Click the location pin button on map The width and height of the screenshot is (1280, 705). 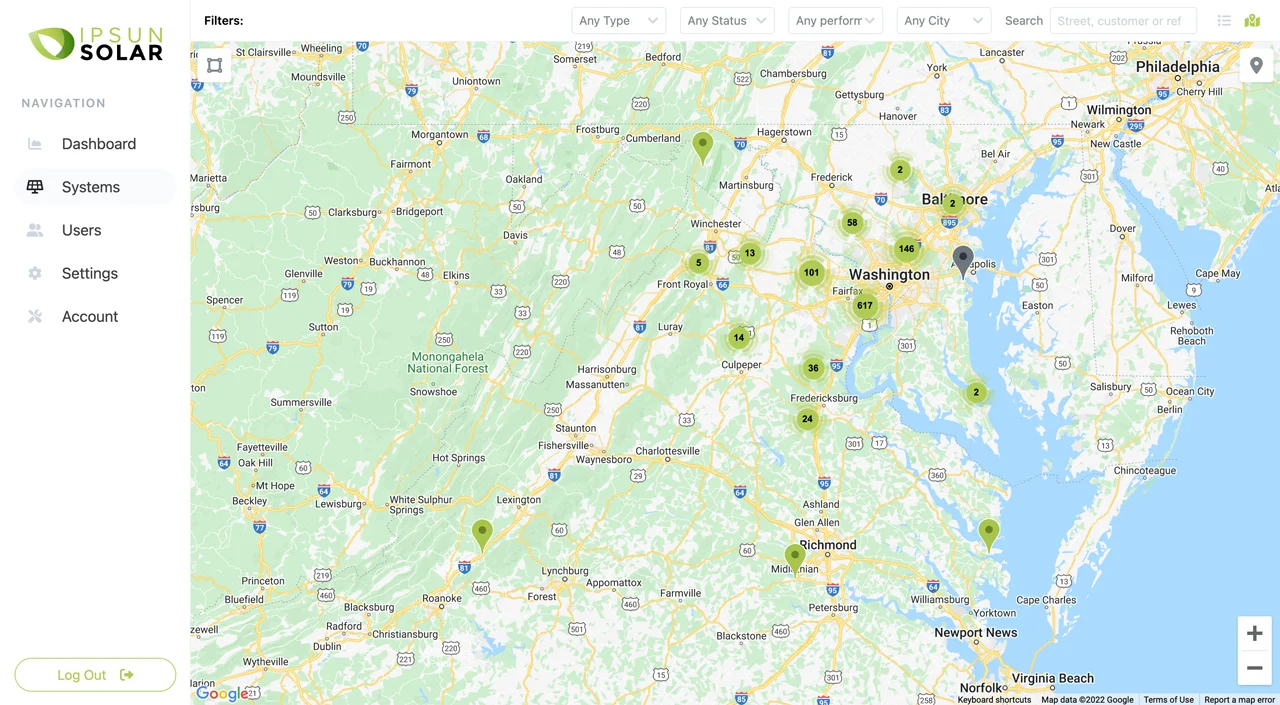(1256, 66)
